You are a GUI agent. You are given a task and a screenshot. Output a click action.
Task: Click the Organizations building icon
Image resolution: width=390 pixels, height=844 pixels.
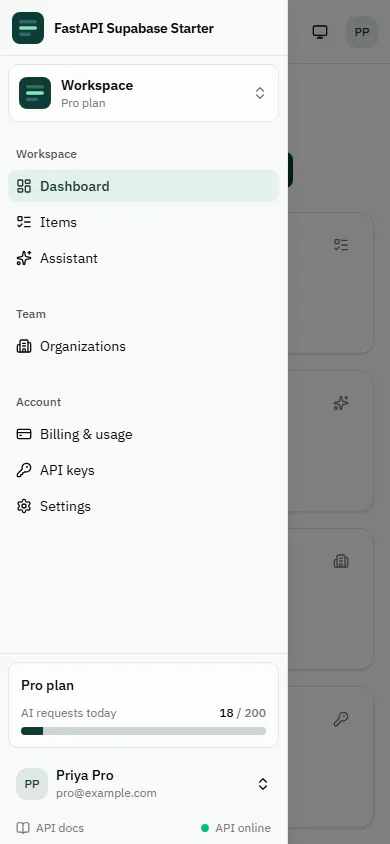pos(24,346)
